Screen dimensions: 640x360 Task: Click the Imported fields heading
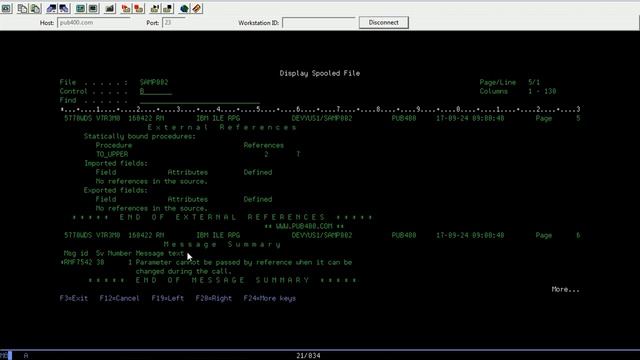click(116, 163)
